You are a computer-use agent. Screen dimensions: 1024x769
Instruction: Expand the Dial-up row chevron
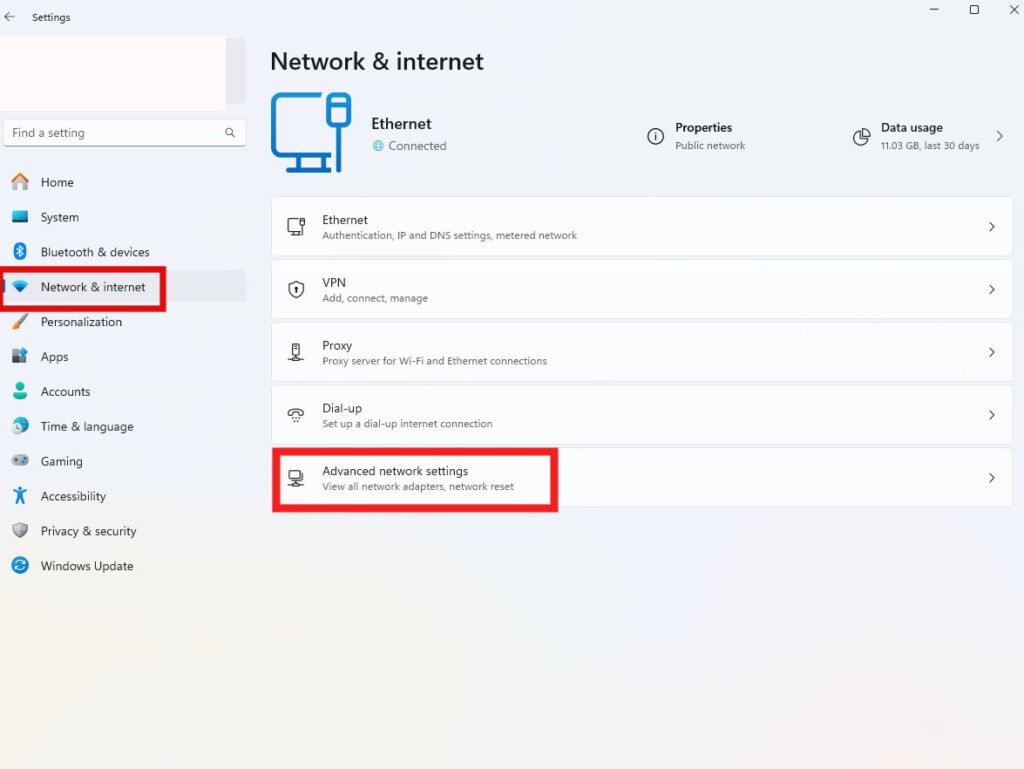coord(991,415)
